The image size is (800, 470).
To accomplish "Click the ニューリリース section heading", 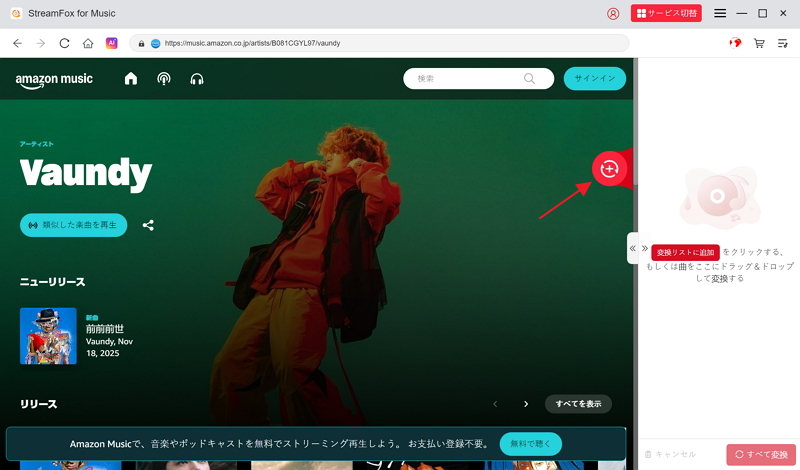I will pyautogui.click(x=53, y=282).
